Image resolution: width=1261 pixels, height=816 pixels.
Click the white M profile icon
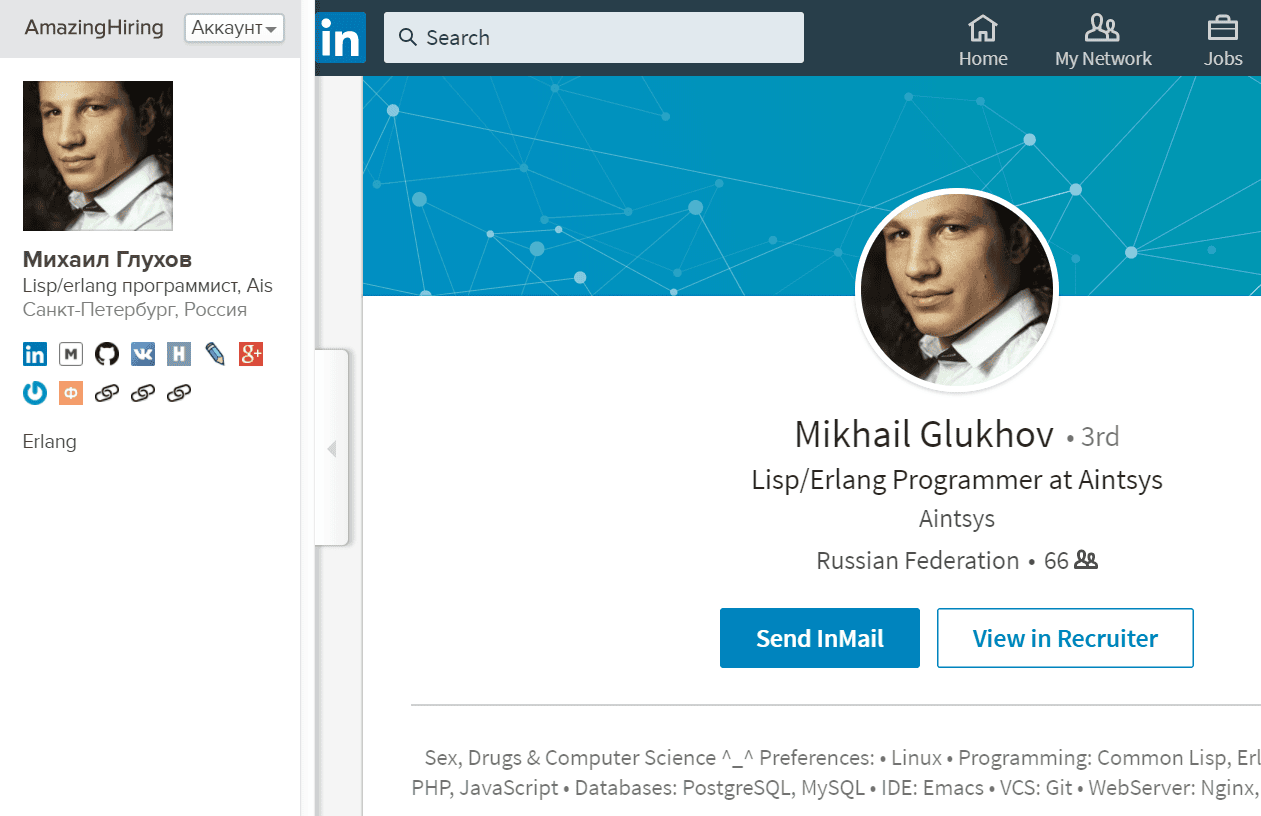(71, 354)
